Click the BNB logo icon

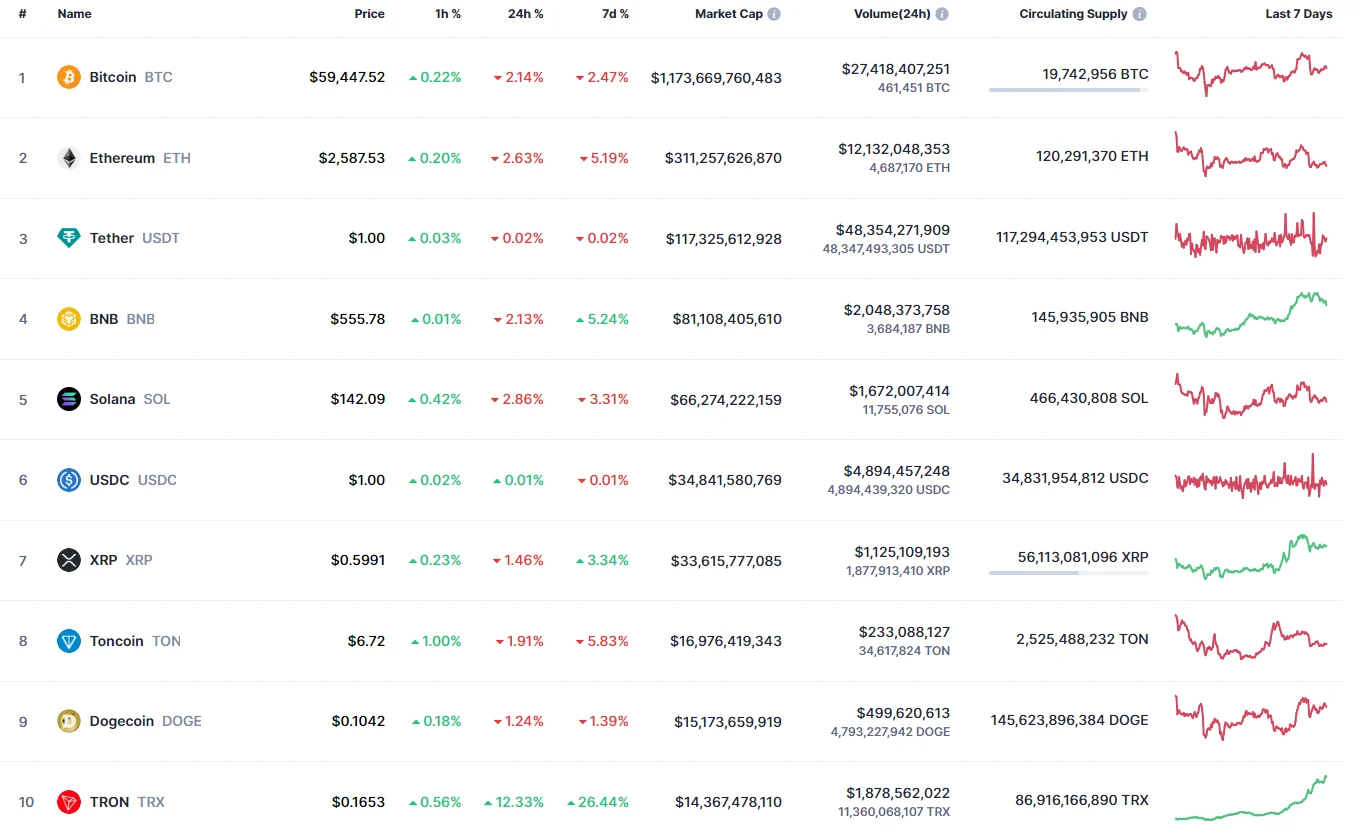[x=69, y=319]
